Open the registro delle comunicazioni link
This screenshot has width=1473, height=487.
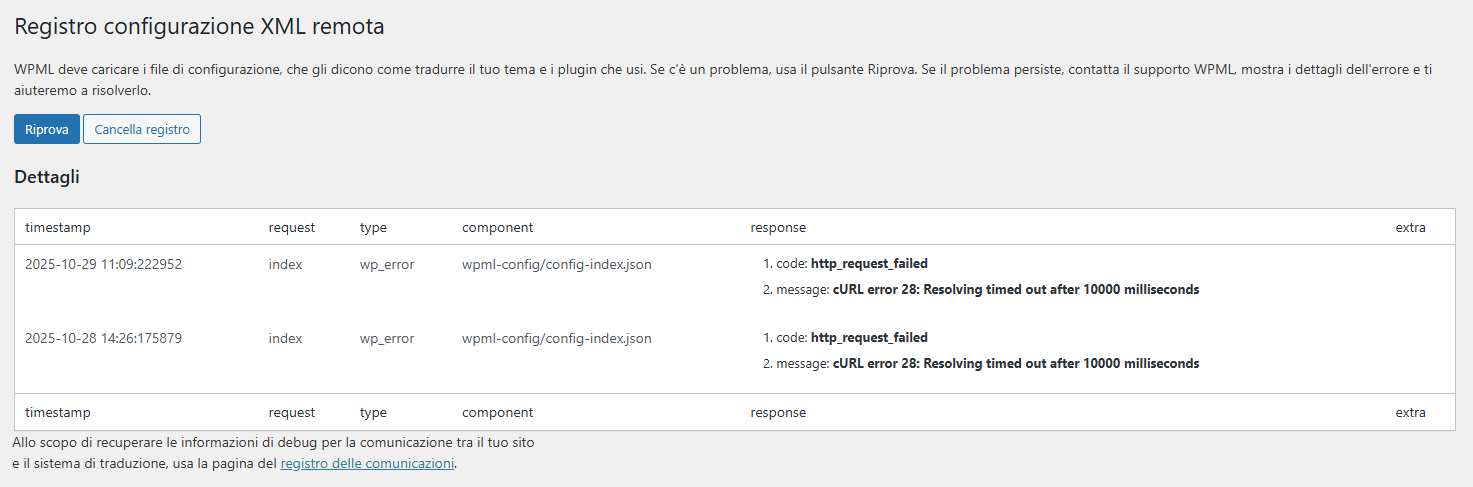coord(367,463)
